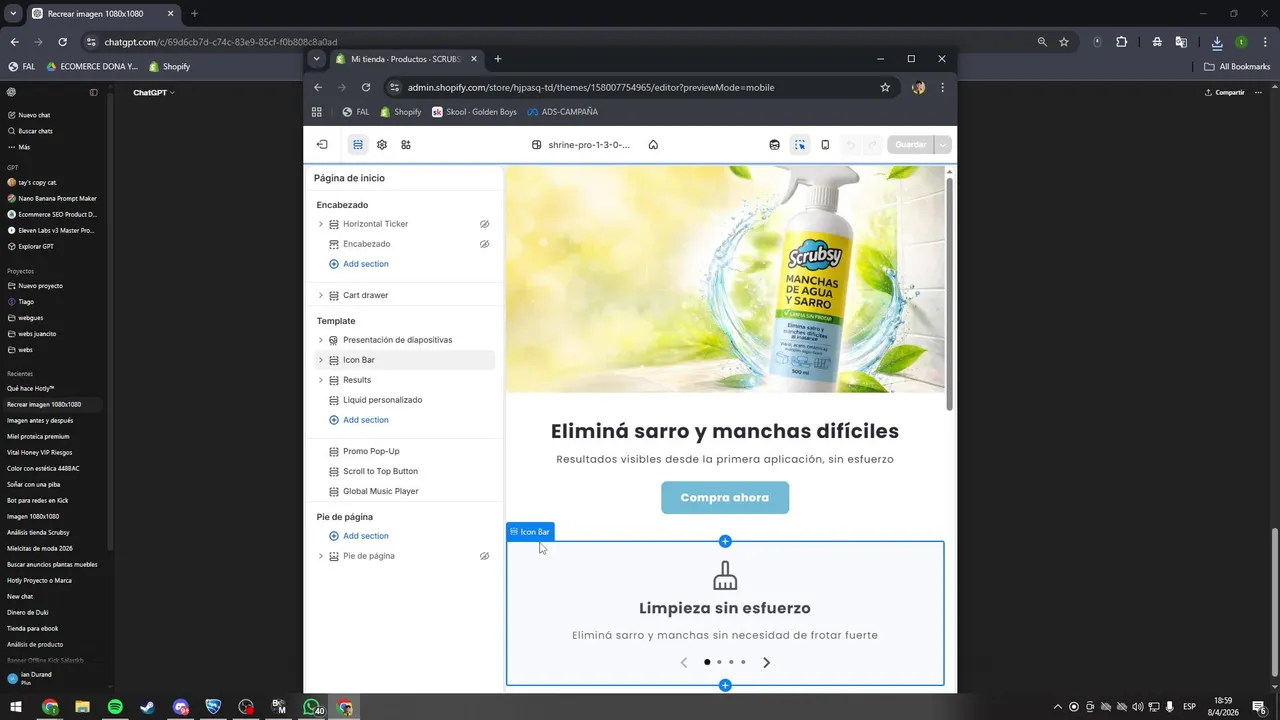Open the Sections panel icon
1280x720 pixels.
point(357,145)
